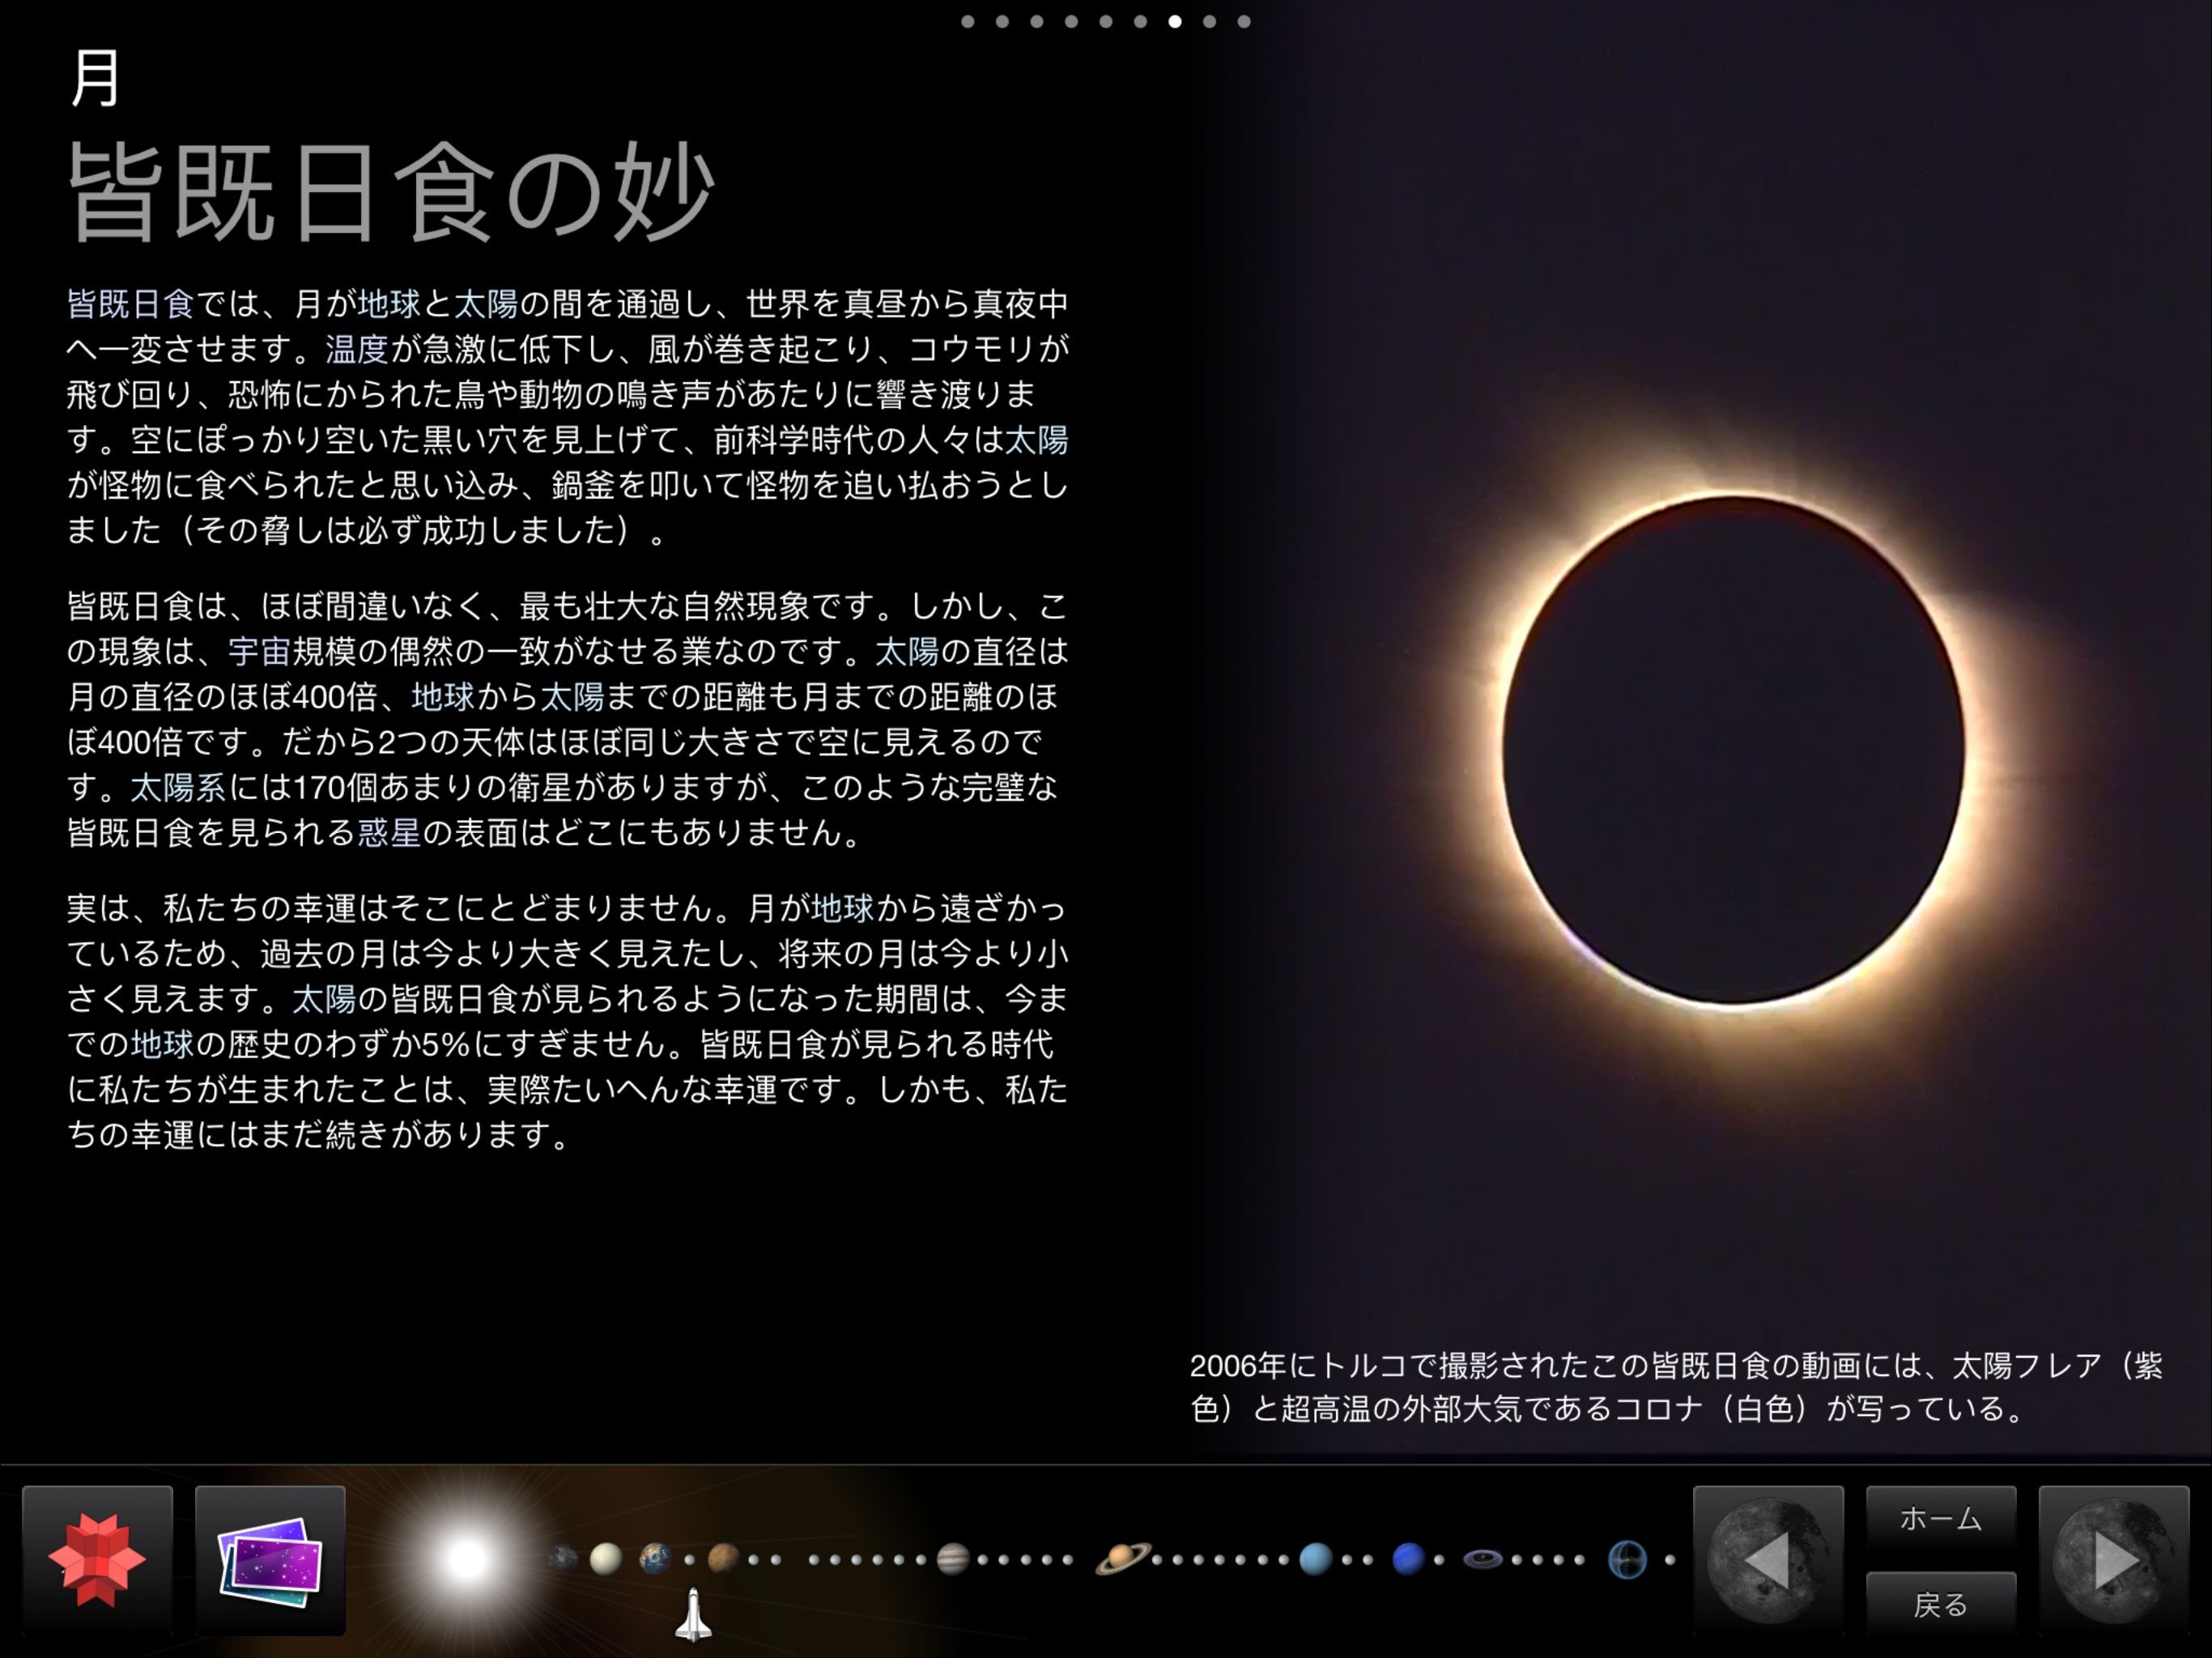
Task: Select Mars in the planet strip
Action: click(722, 1558)
